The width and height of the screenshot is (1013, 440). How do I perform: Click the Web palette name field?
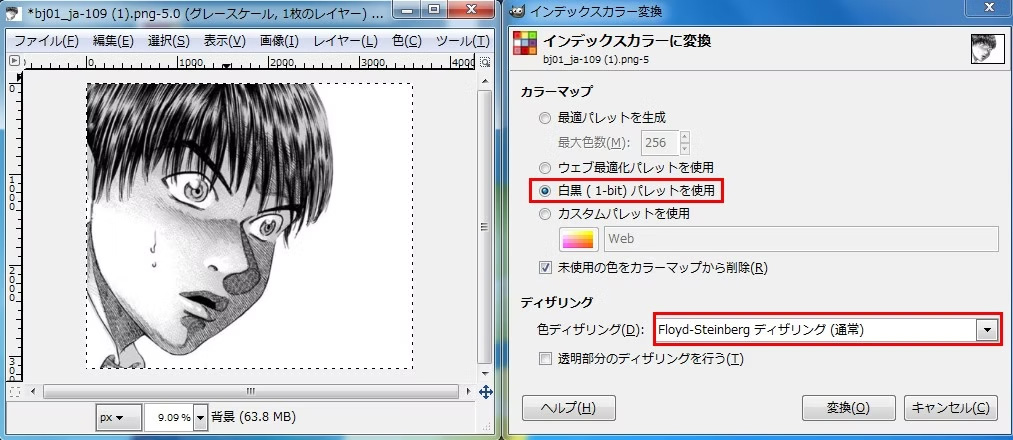[801, 239]
